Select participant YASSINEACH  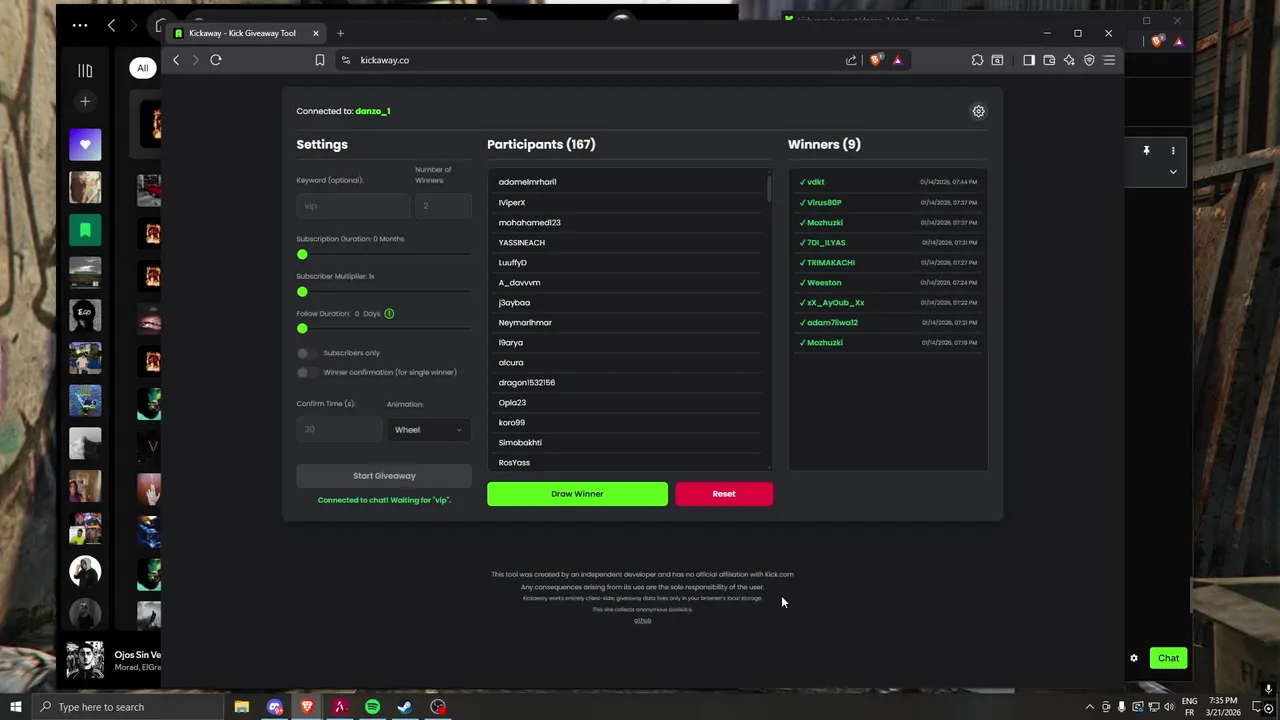point(628,242)
